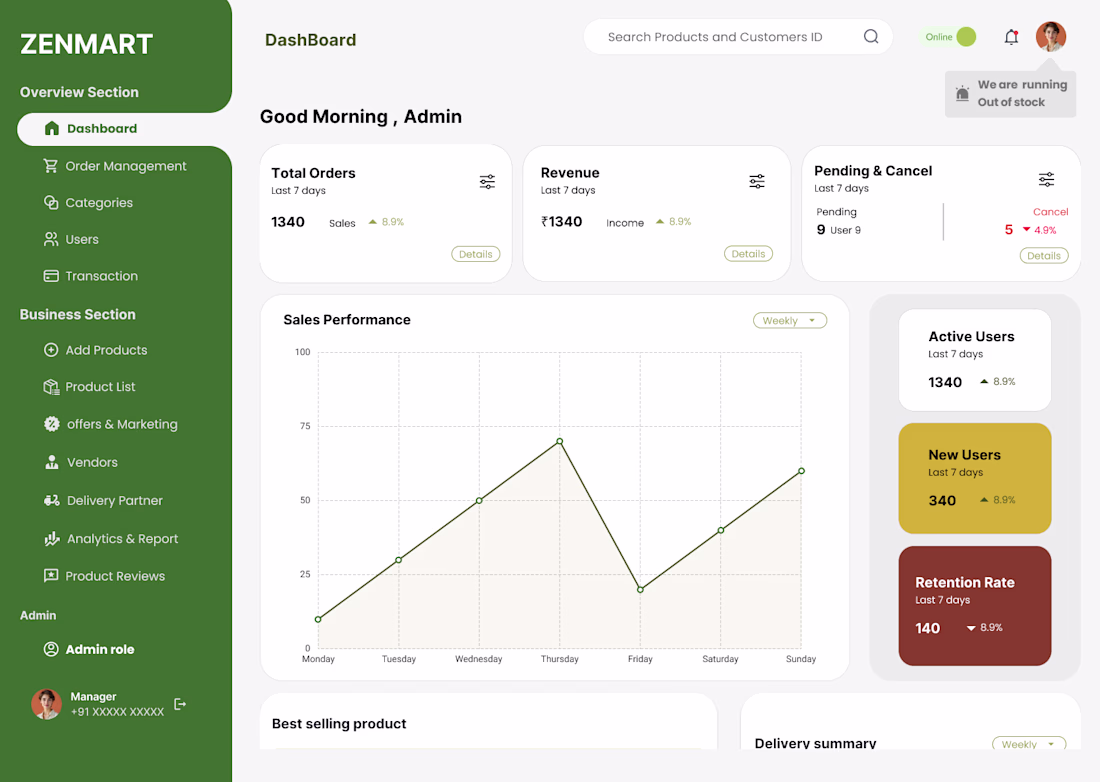Select Delivery Partner menu item
Viewport: 1100px width, 782px height.
coord(114,500)
